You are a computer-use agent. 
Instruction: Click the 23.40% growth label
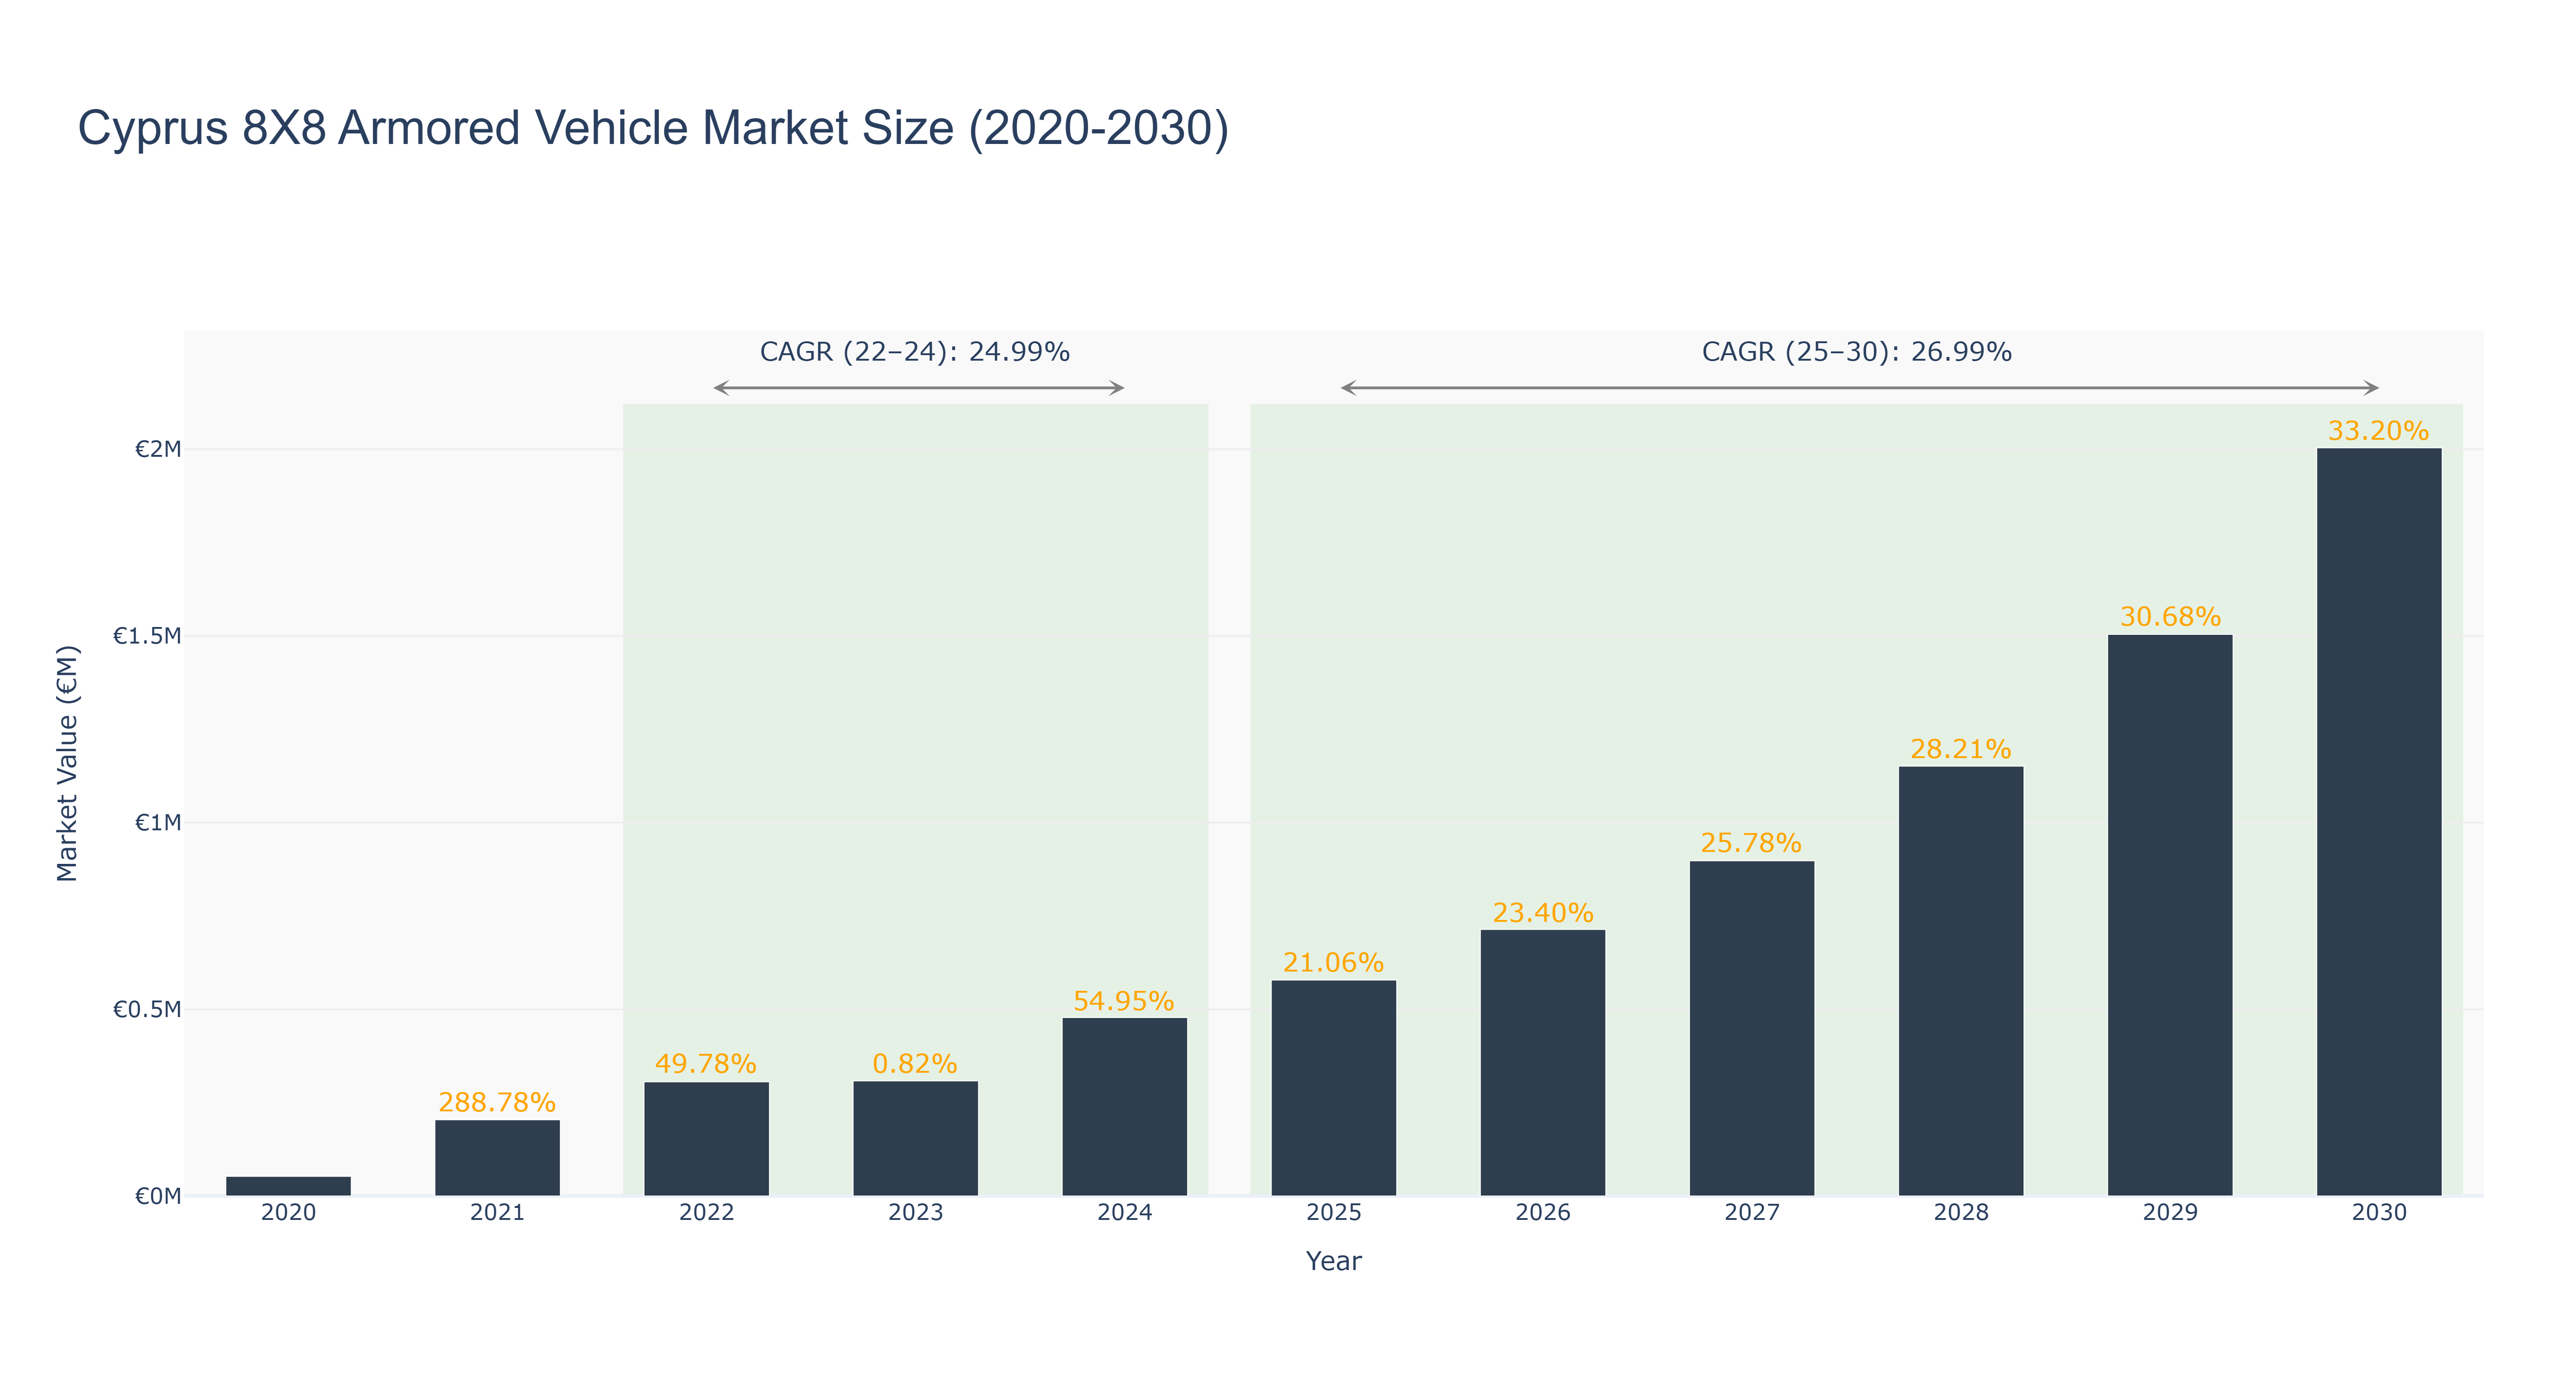[1542, 912]
